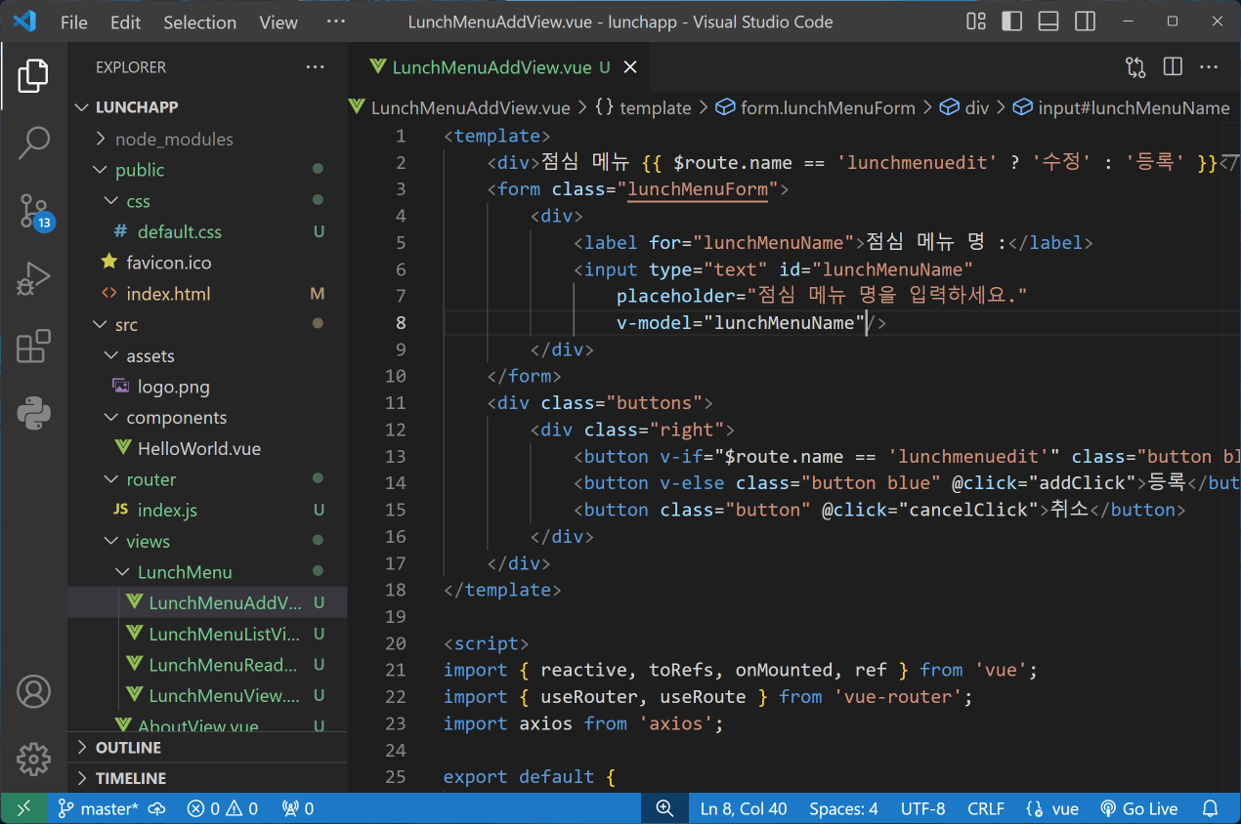Collapse the public folder
Image resolution: width=1241 pixels, height=824 pixels.
coord(208,170)
